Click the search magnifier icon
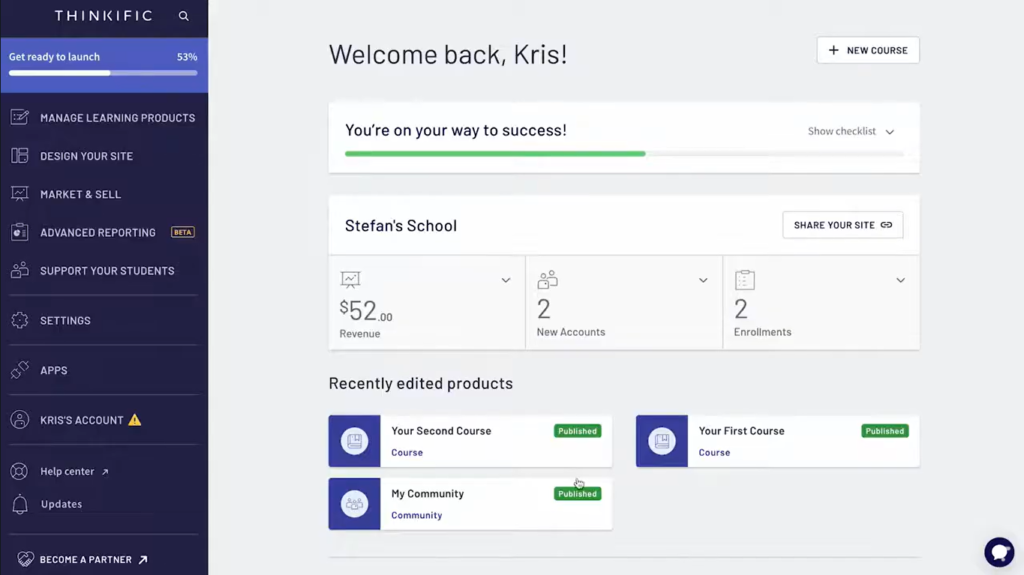This screenshot has width=1024, height=575. pyautogui.click(x=184, y=16)
